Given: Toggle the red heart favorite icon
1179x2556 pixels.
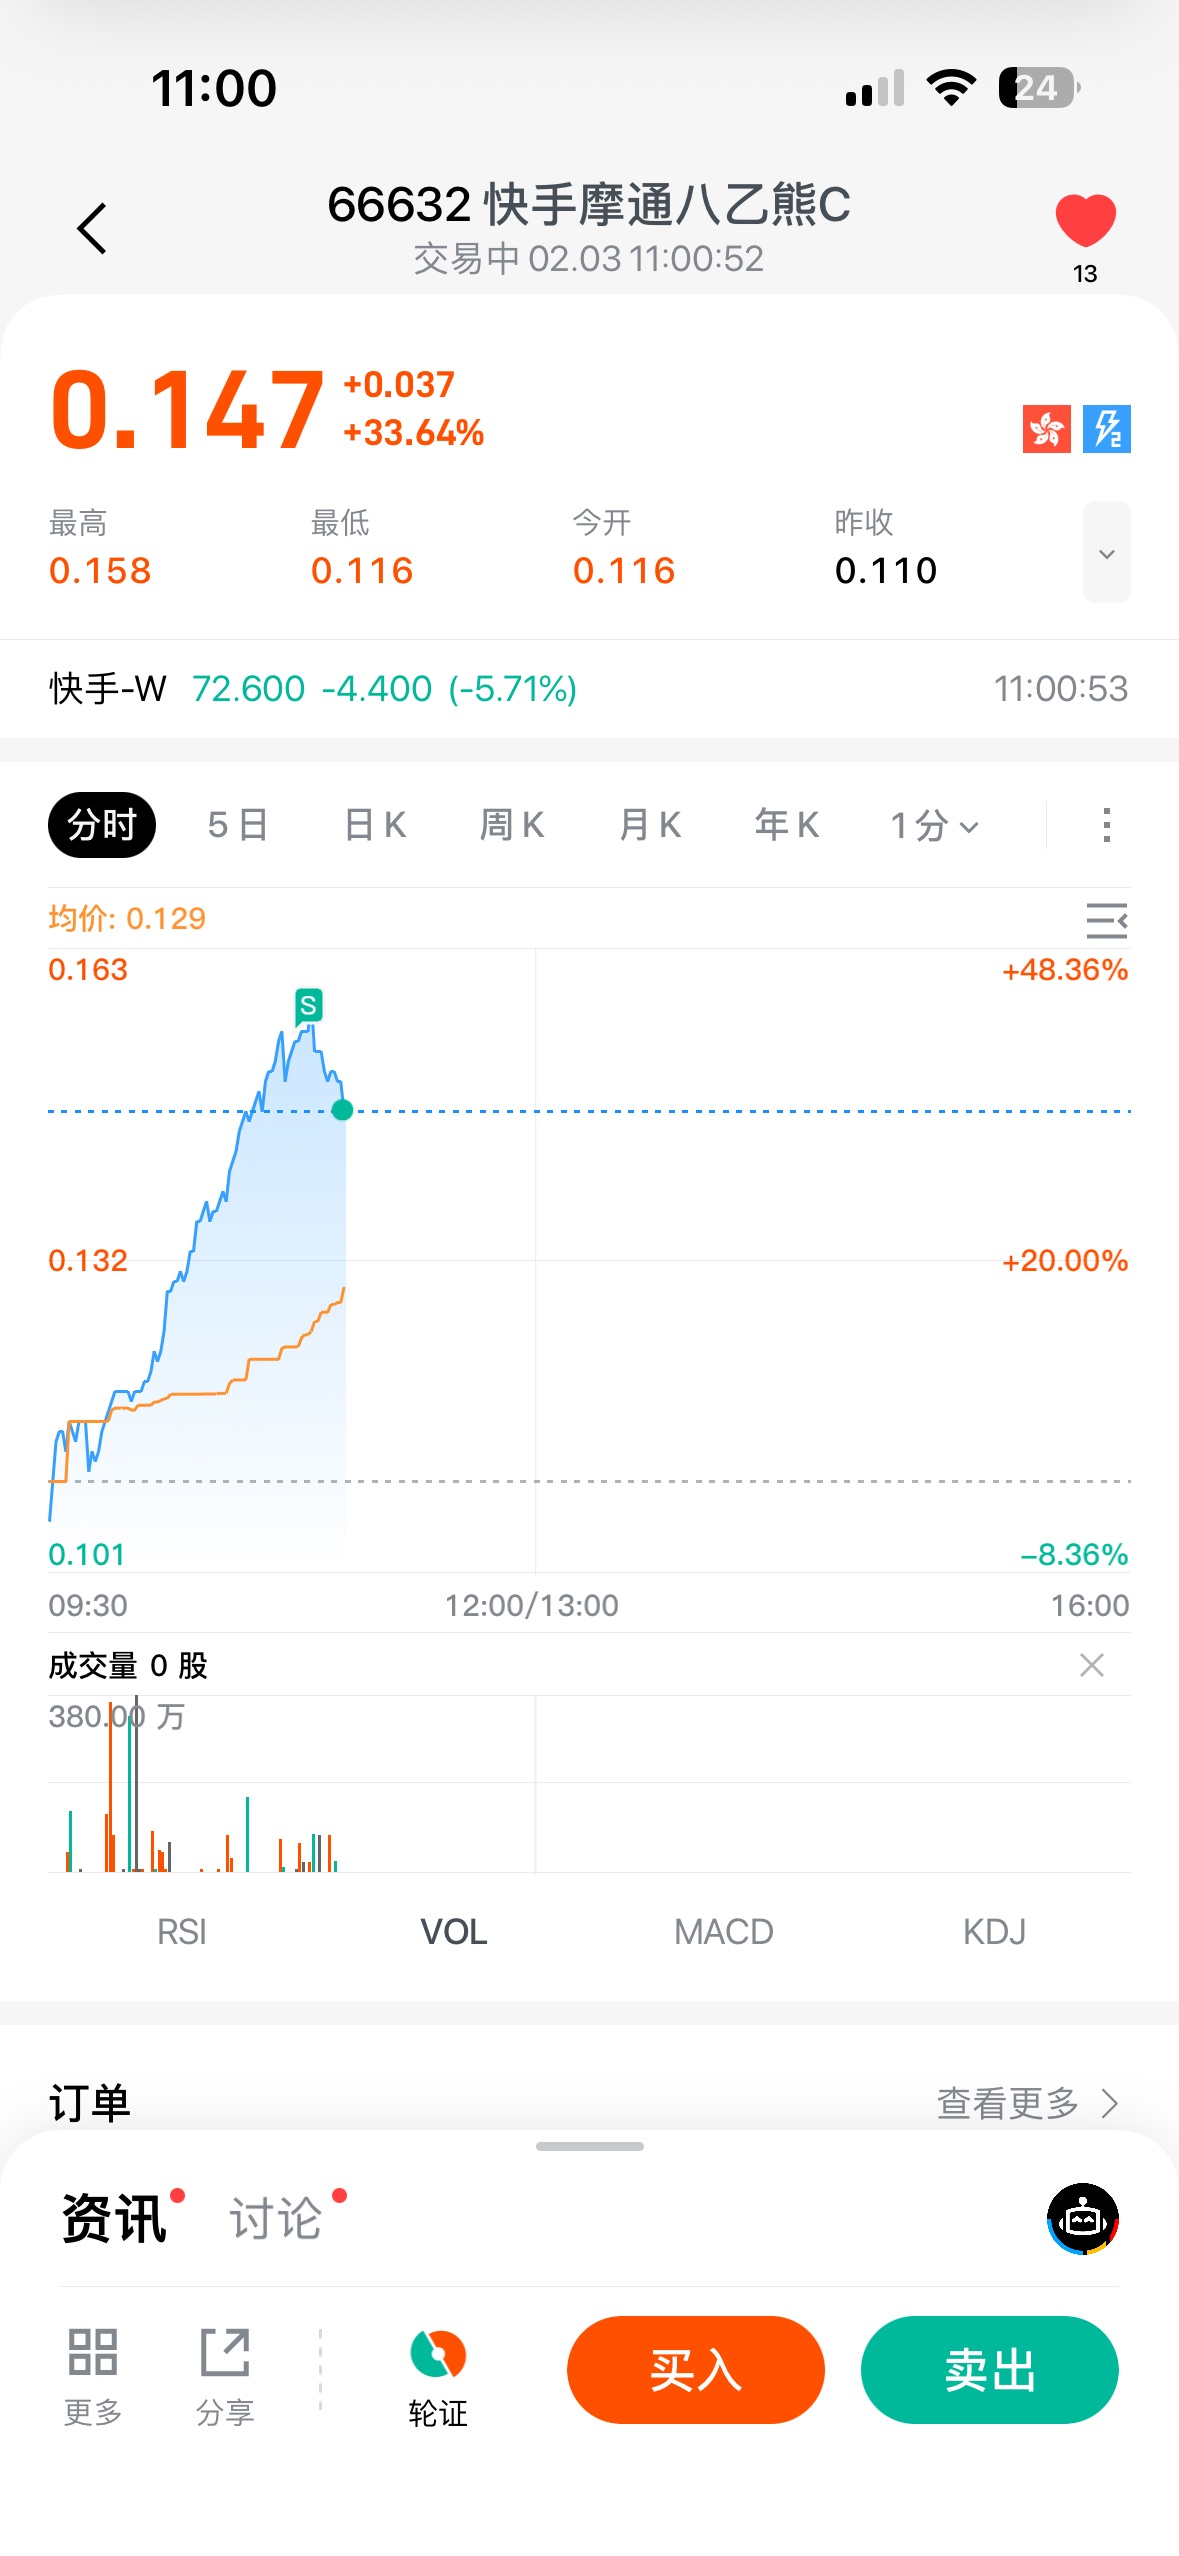Looking at the screenshot, I should 1085,221.
